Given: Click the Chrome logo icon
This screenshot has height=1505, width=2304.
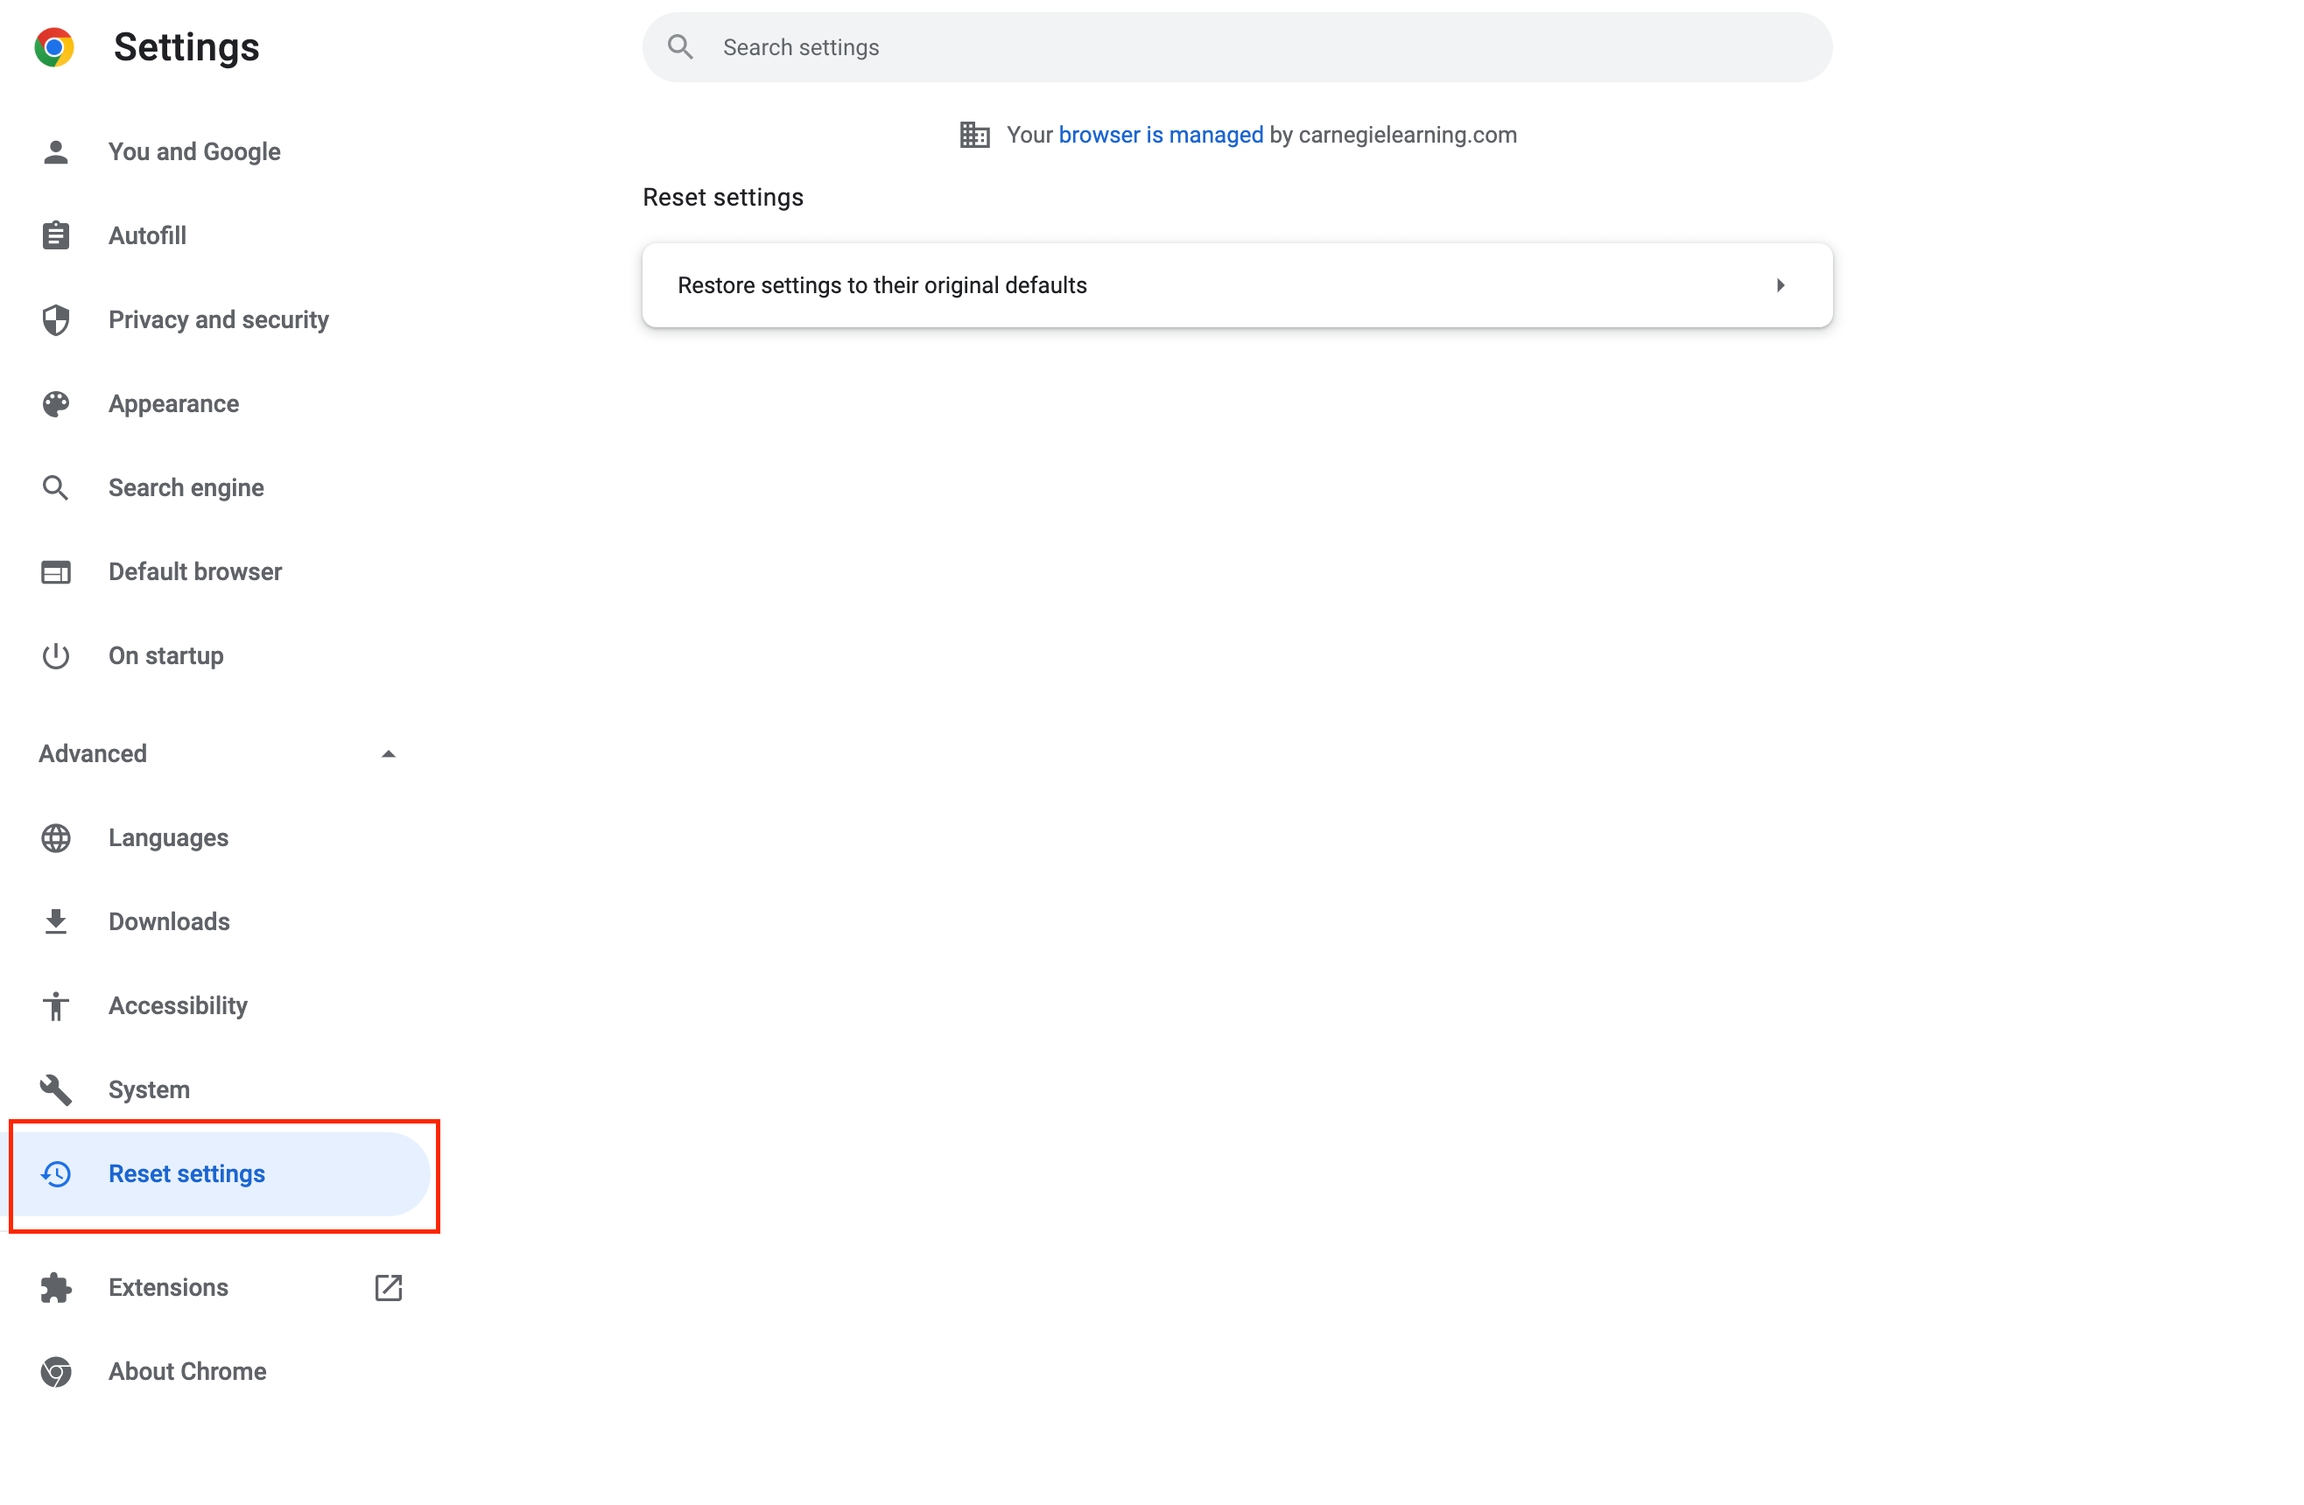Looking at the screenshot, I should pyautogui.click(x=54, y=47).
